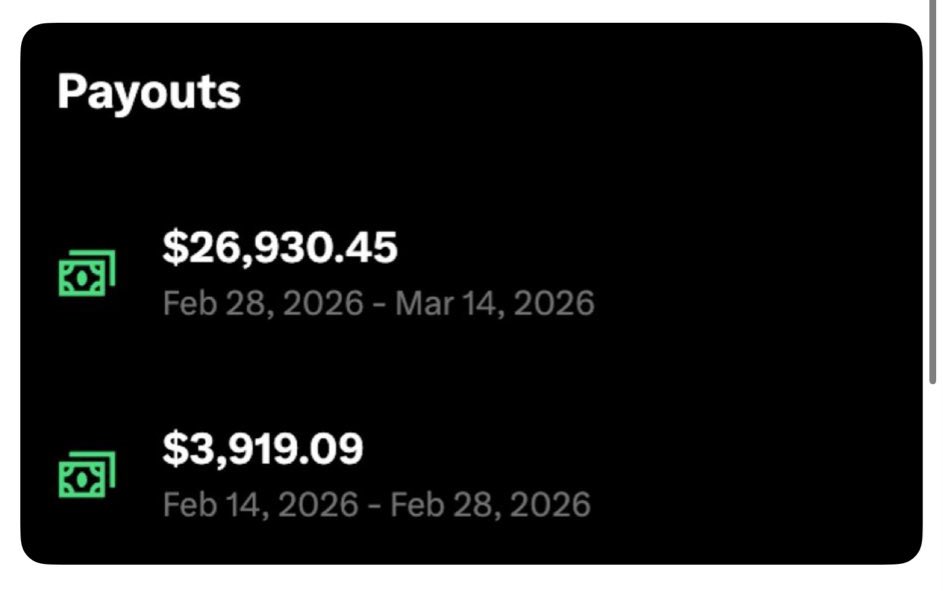This screenshot has height=591, width=943.
Task: Select the Feb 14, 2026 - Feb 28, 2026 date range
Action: coord(376,503)
